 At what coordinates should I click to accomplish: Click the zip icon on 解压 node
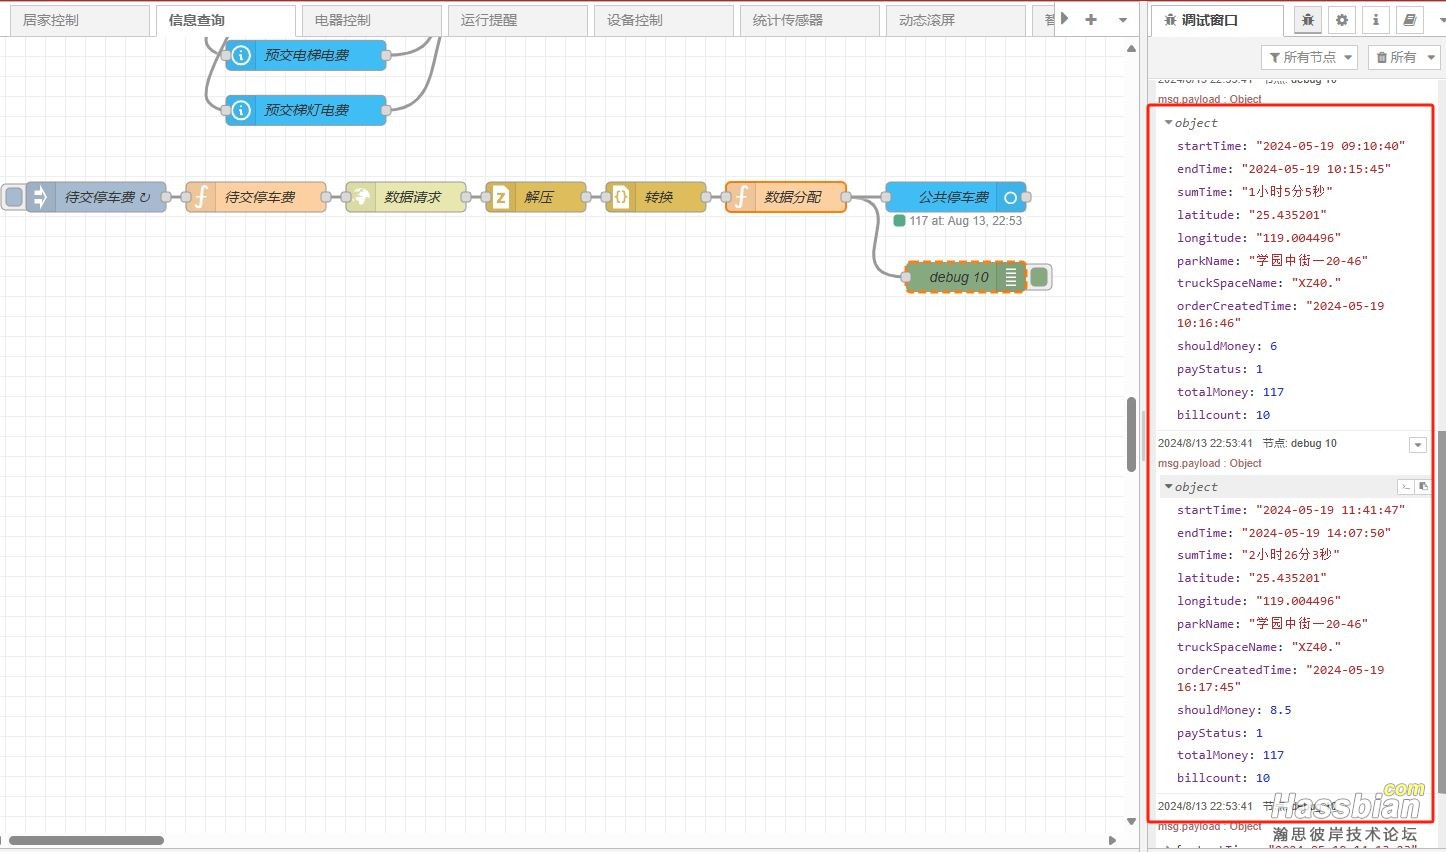(x=500, y=197)
